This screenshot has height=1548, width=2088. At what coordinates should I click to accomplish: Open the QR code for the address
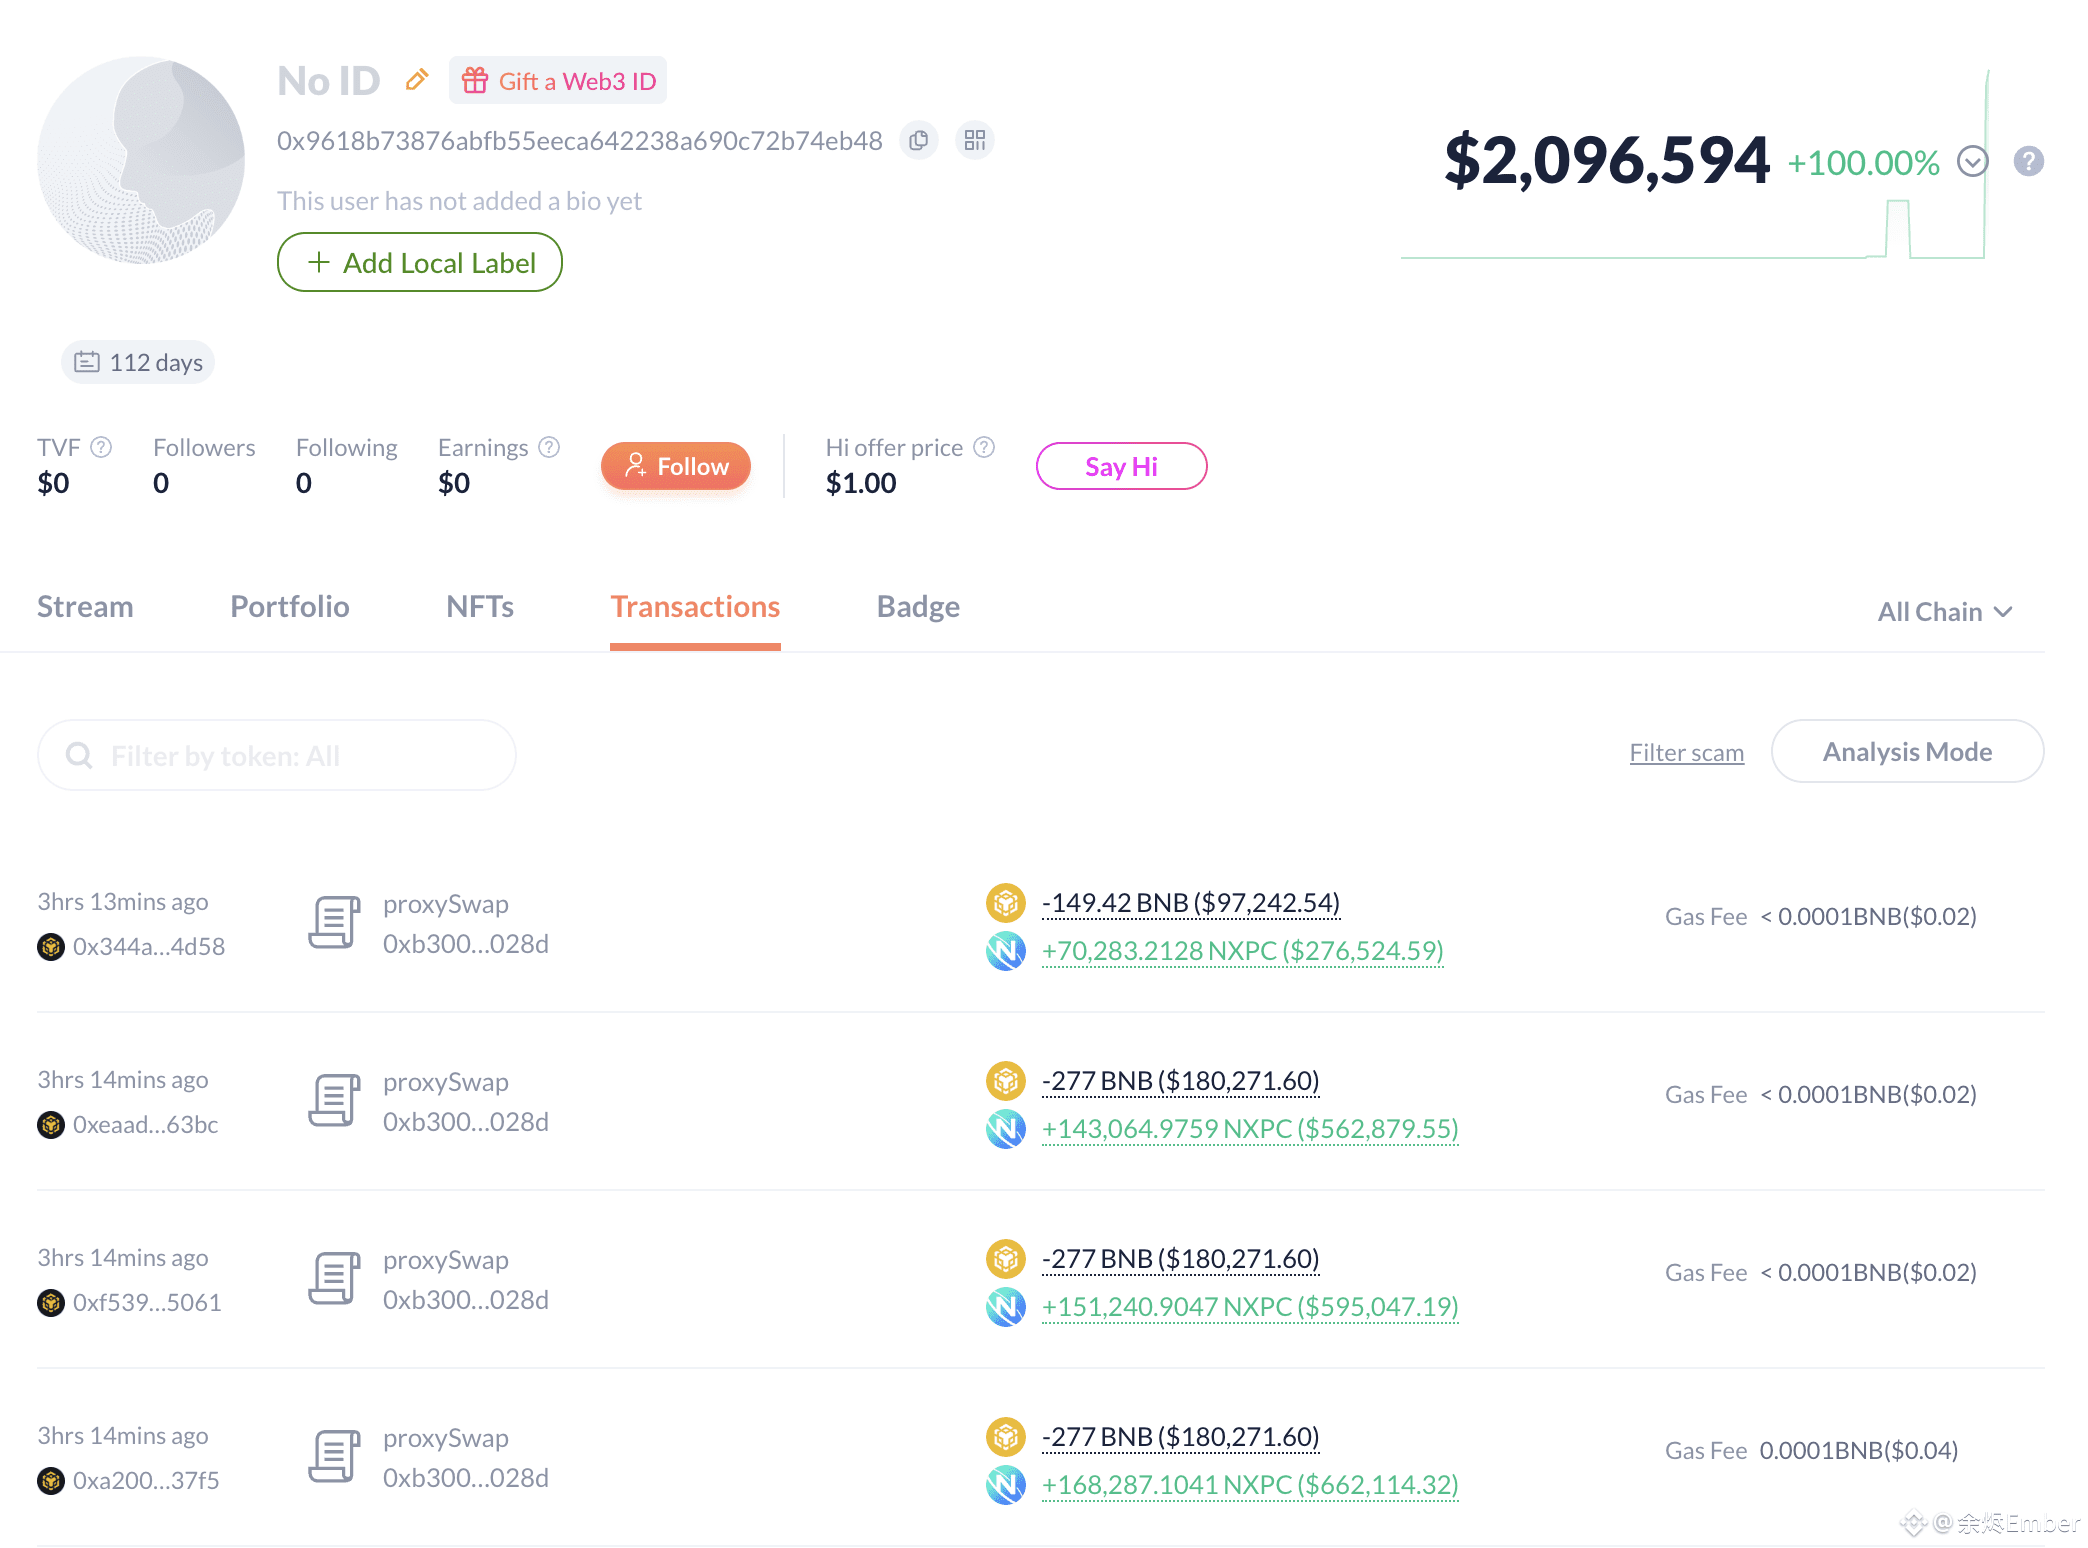coord(975,141)
